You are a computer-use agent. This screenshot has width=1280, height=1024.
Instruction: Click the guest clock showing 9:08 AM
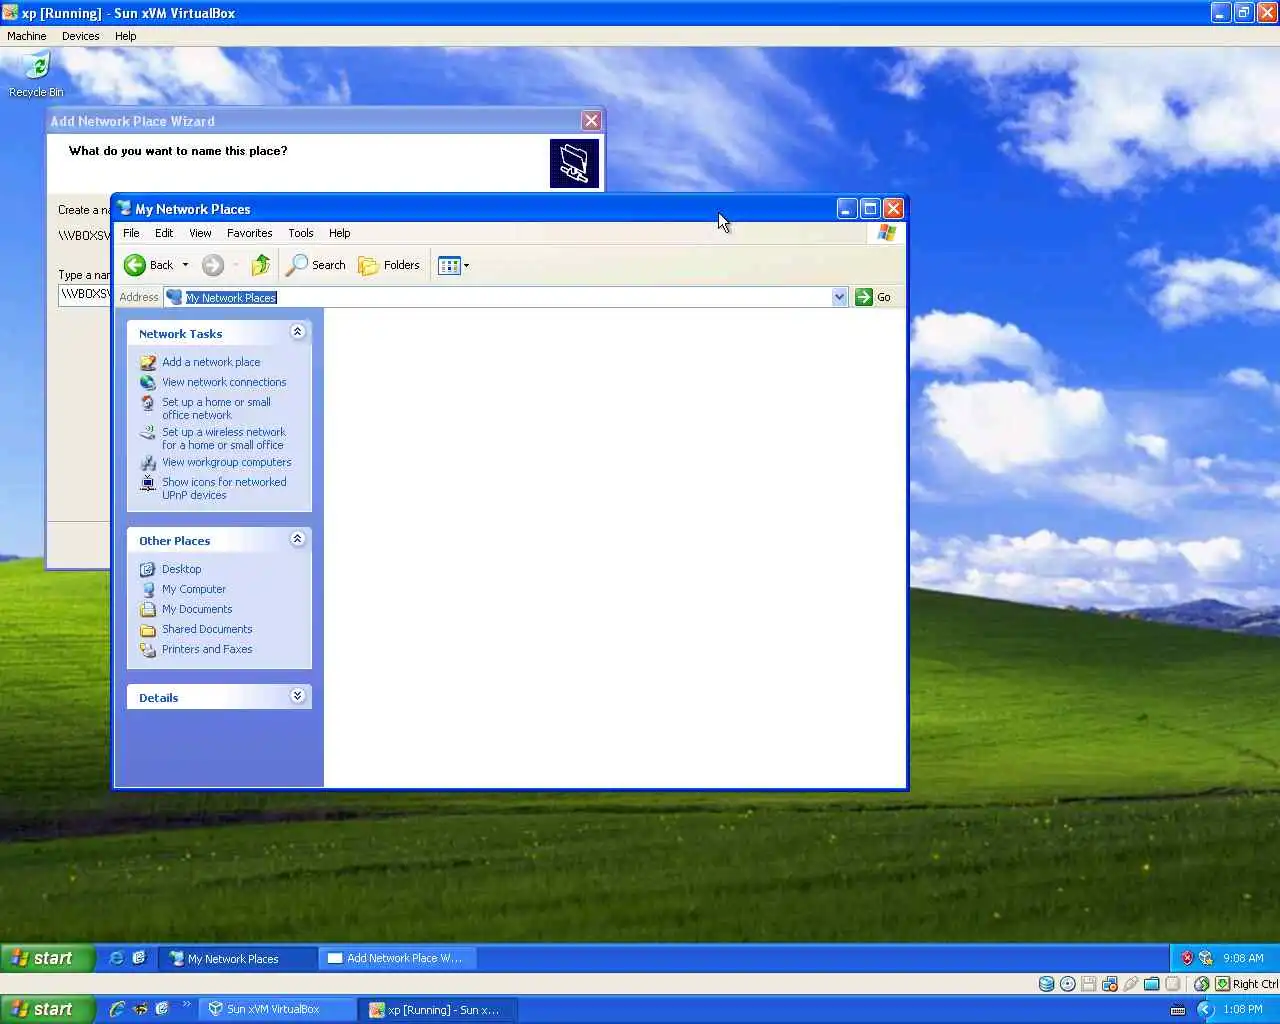point(1243,958)
